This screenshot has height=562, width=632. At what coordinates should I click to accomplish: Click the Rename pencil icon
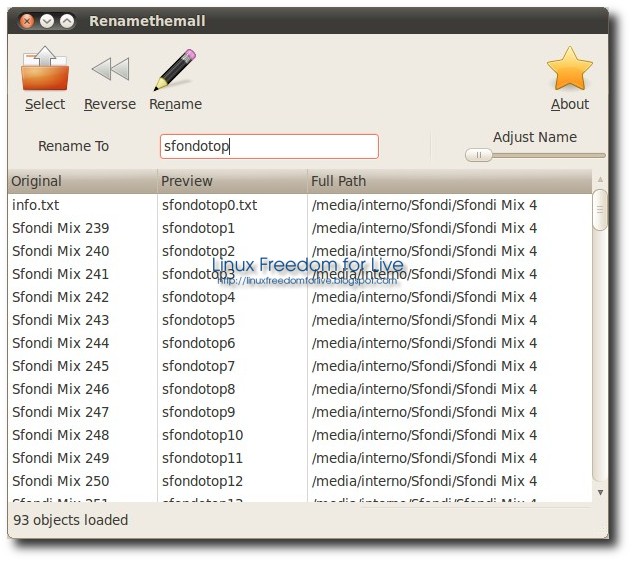pos(175,69)
